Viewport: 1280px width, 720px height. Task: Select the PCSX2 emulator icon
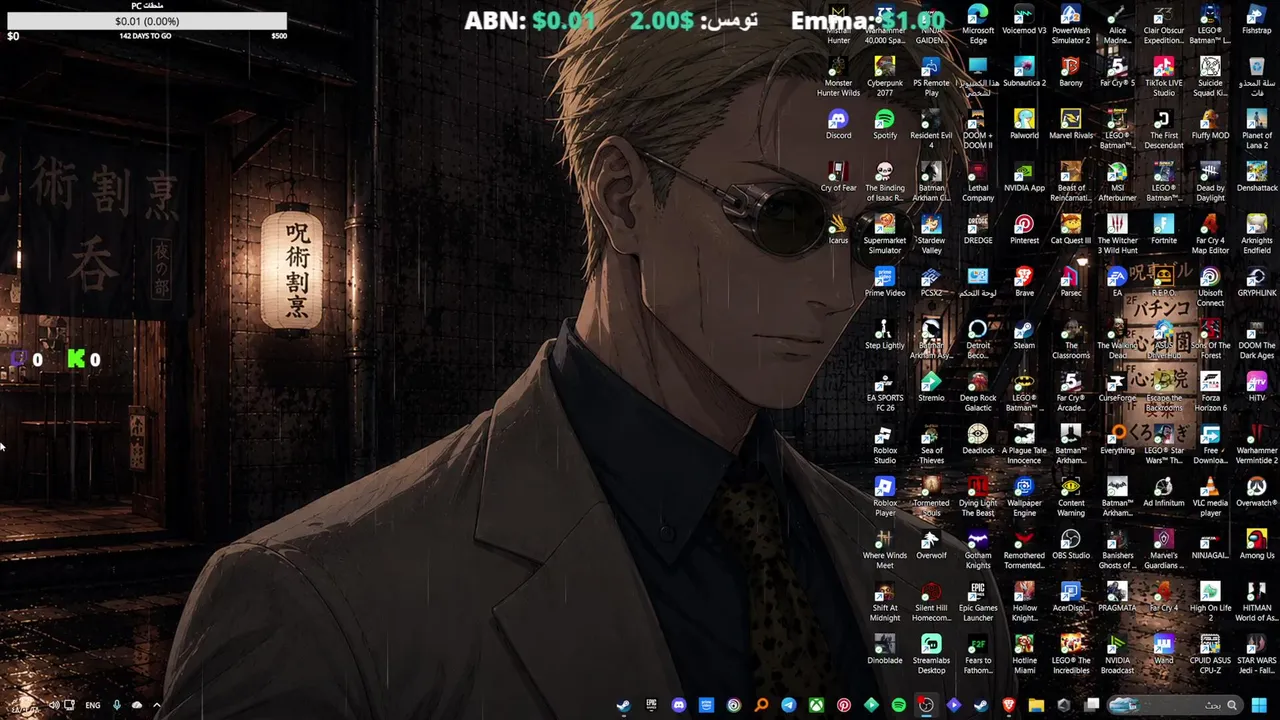[931, 282]
